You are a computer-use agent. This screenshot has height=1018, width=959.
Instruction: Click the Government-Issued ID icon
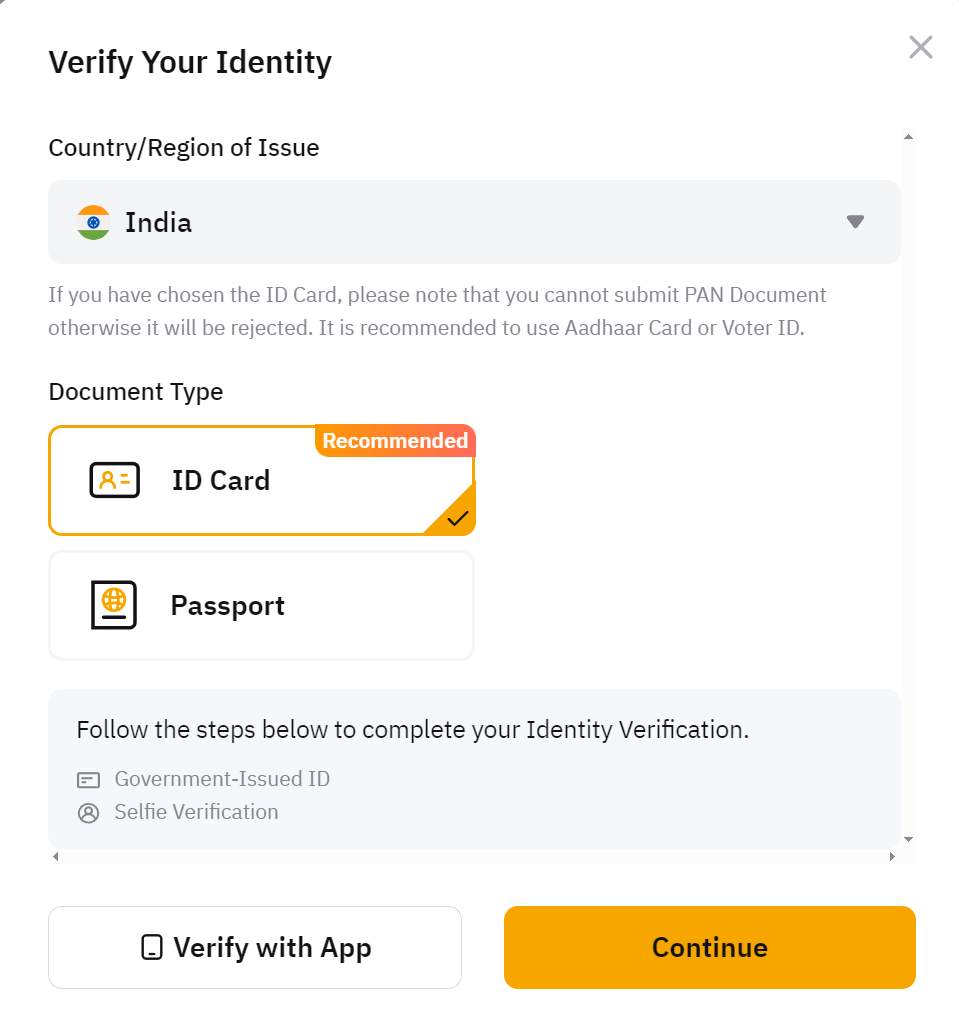coord(87,779)
